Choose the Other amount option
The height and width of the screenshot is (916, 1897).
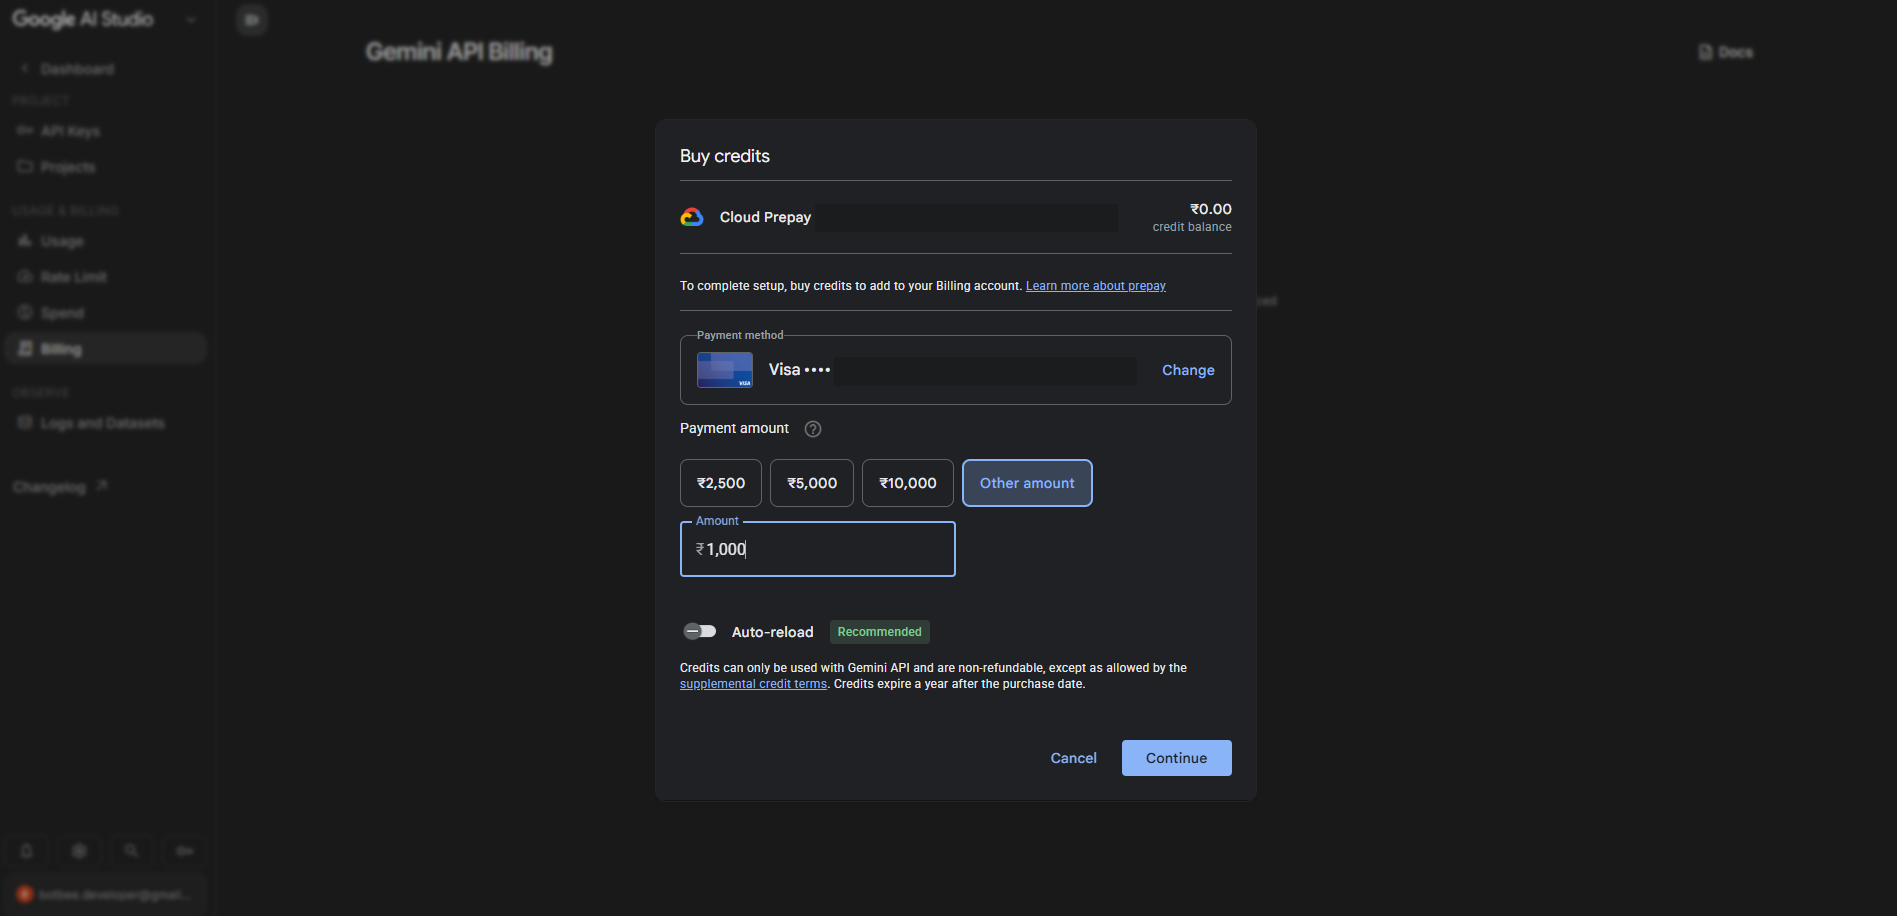tap(1027, 483)
